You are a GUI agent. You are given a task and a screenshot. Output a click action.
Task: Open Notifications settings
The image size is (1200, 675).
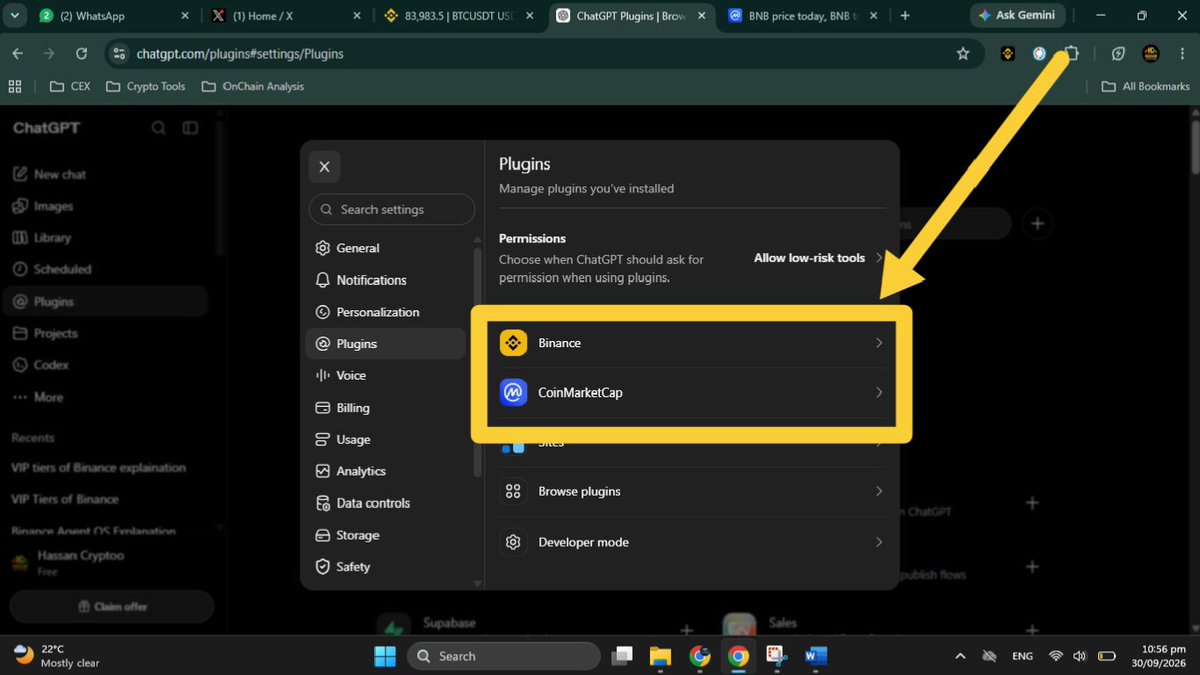pyautogui.click(x=387, y=280)
